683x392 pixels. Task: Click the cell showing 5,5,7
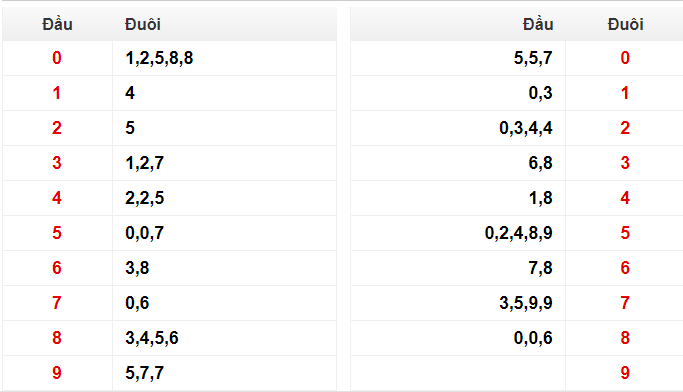pyautogui.click(x=458, y=58)
